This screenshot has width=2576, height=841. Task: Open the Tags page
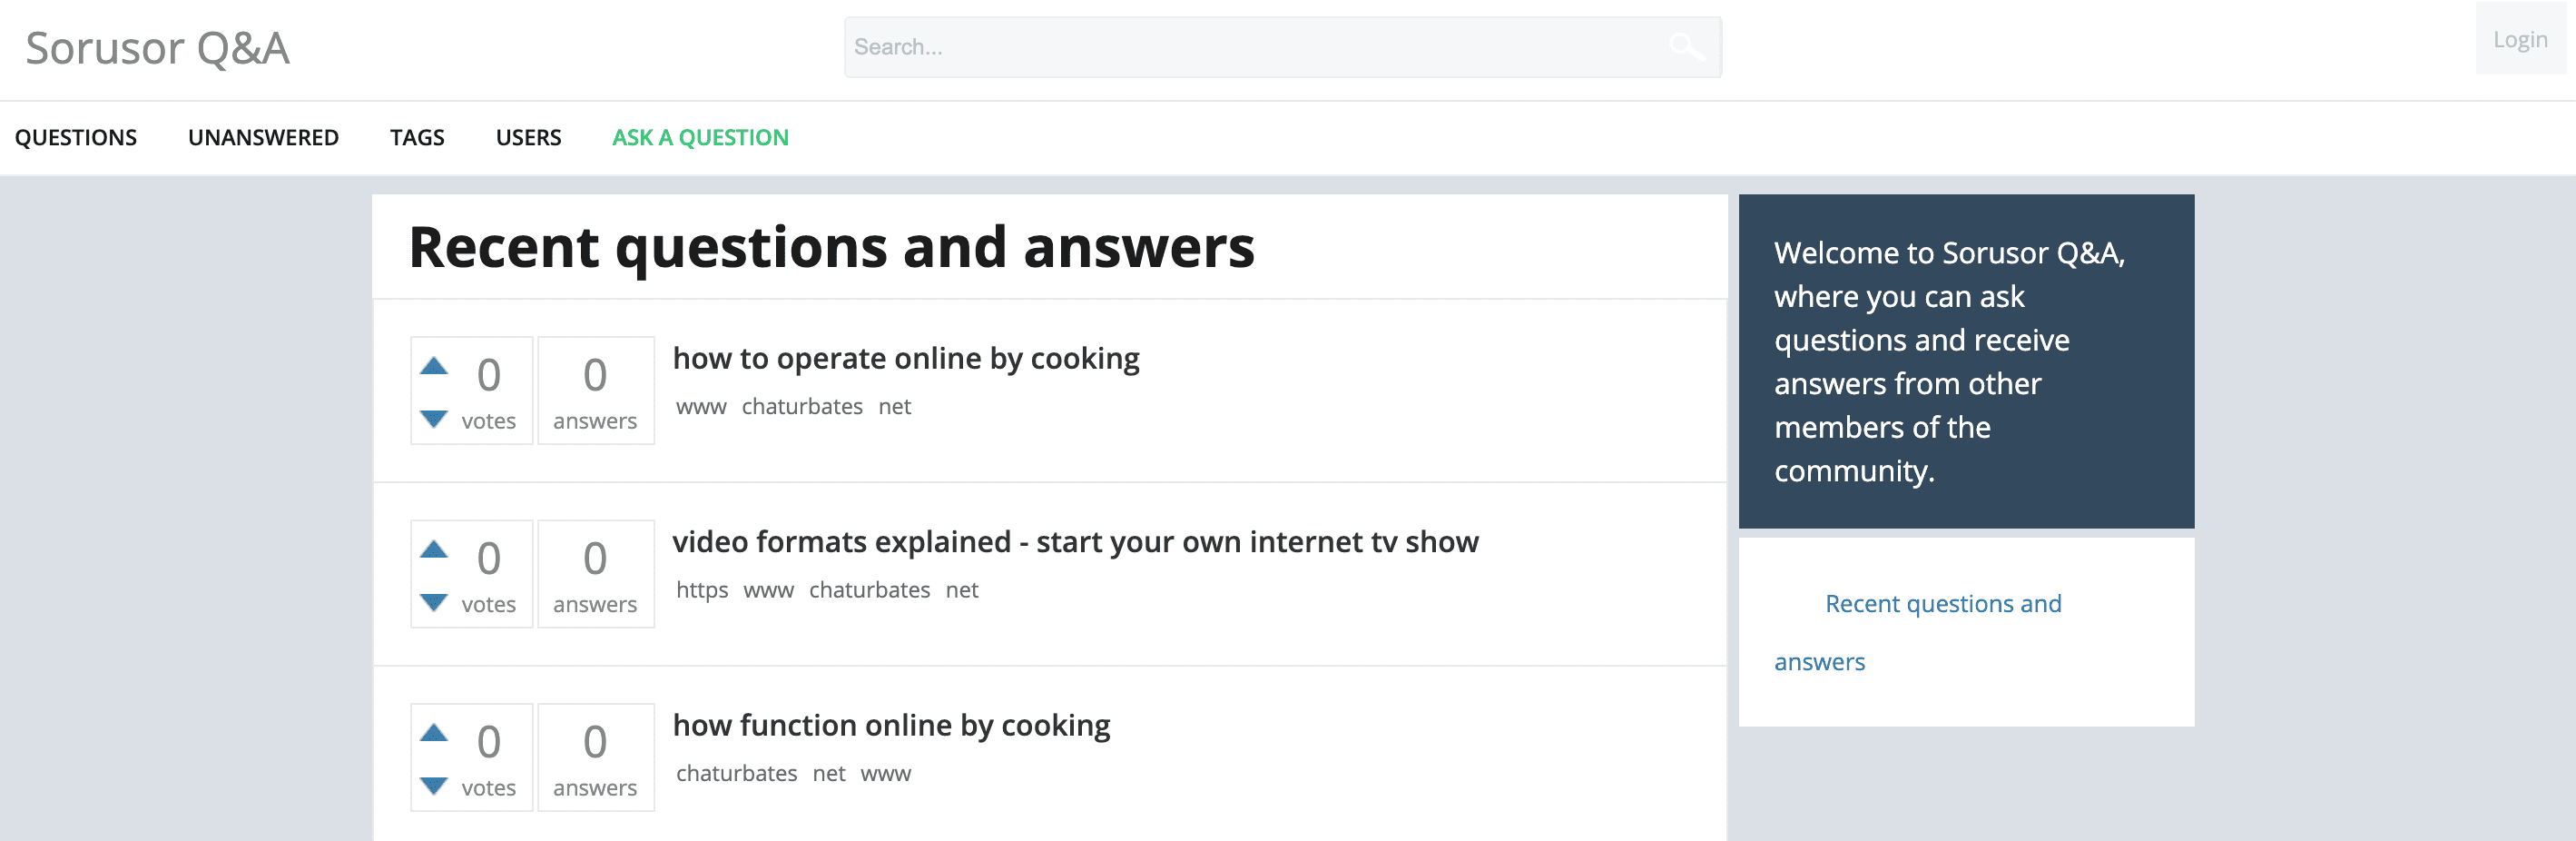[x=417, y=138]
